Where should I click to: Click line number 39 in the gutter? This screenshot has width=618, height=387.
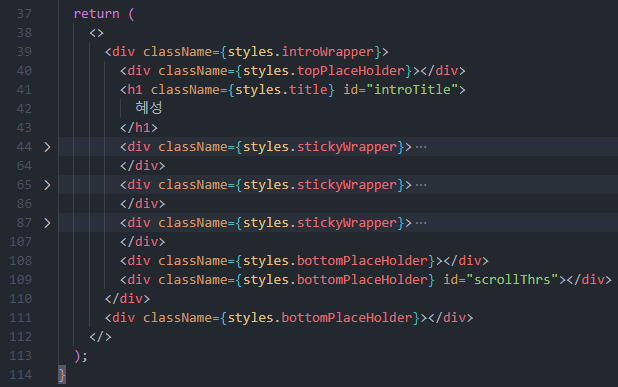tap(24, 52)
